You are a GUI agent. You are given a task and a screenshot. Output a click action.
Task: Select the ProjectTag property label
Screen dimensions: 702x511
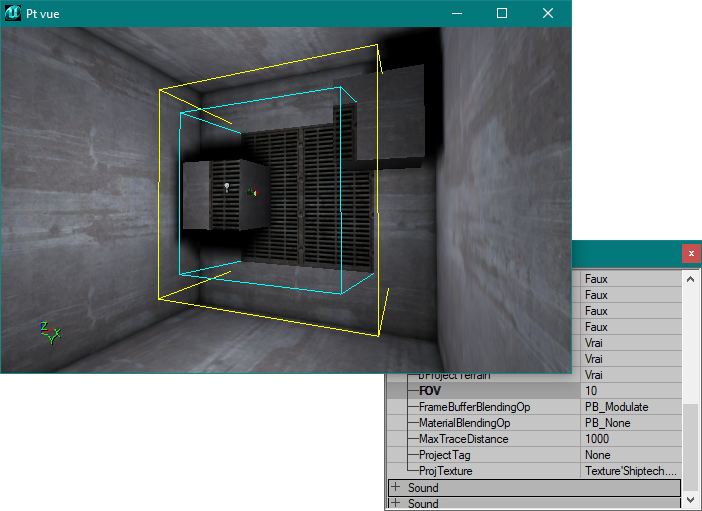[444, 455]
